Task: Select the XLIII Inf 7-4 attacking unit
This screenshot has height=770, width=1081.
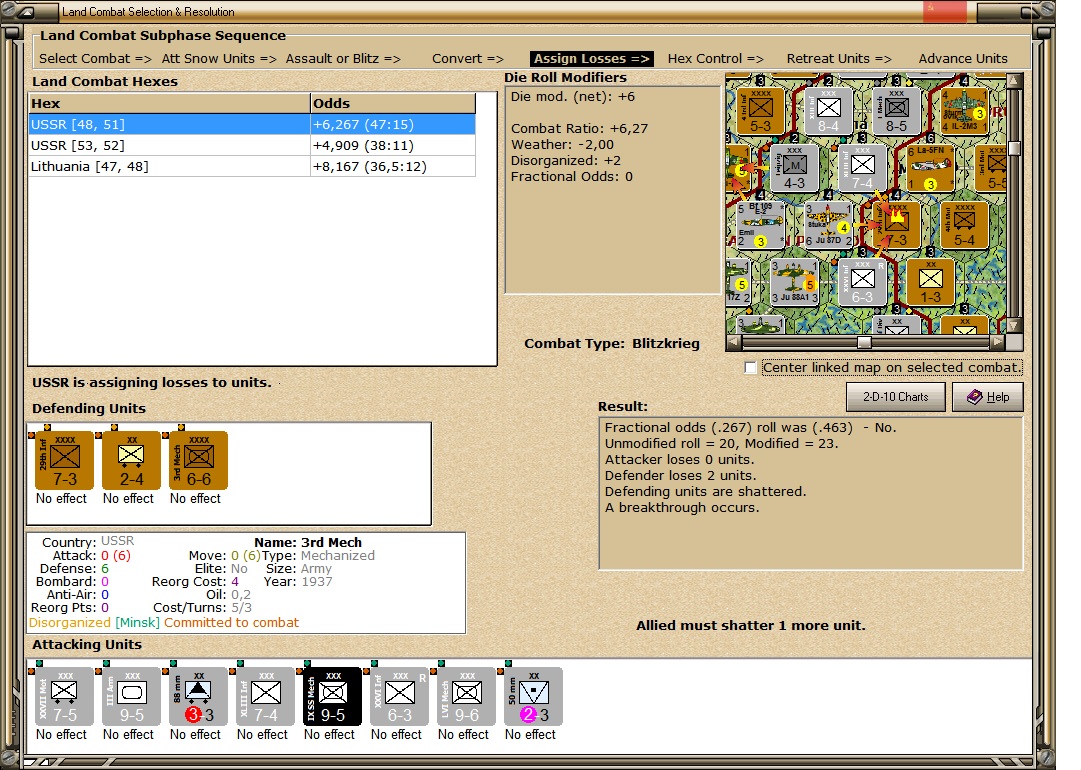Action: [265, 696]
